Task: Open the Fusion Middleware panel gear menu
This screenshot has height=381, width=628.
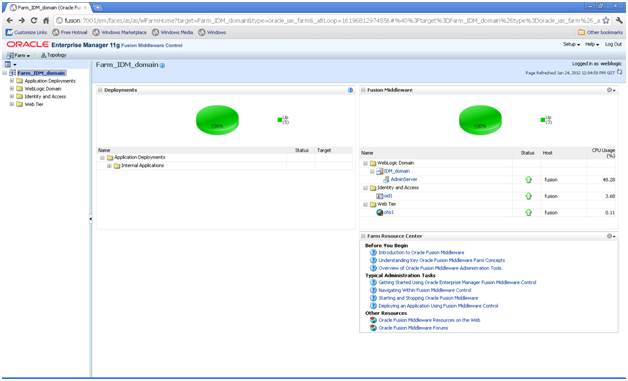Action: point(611,90)
